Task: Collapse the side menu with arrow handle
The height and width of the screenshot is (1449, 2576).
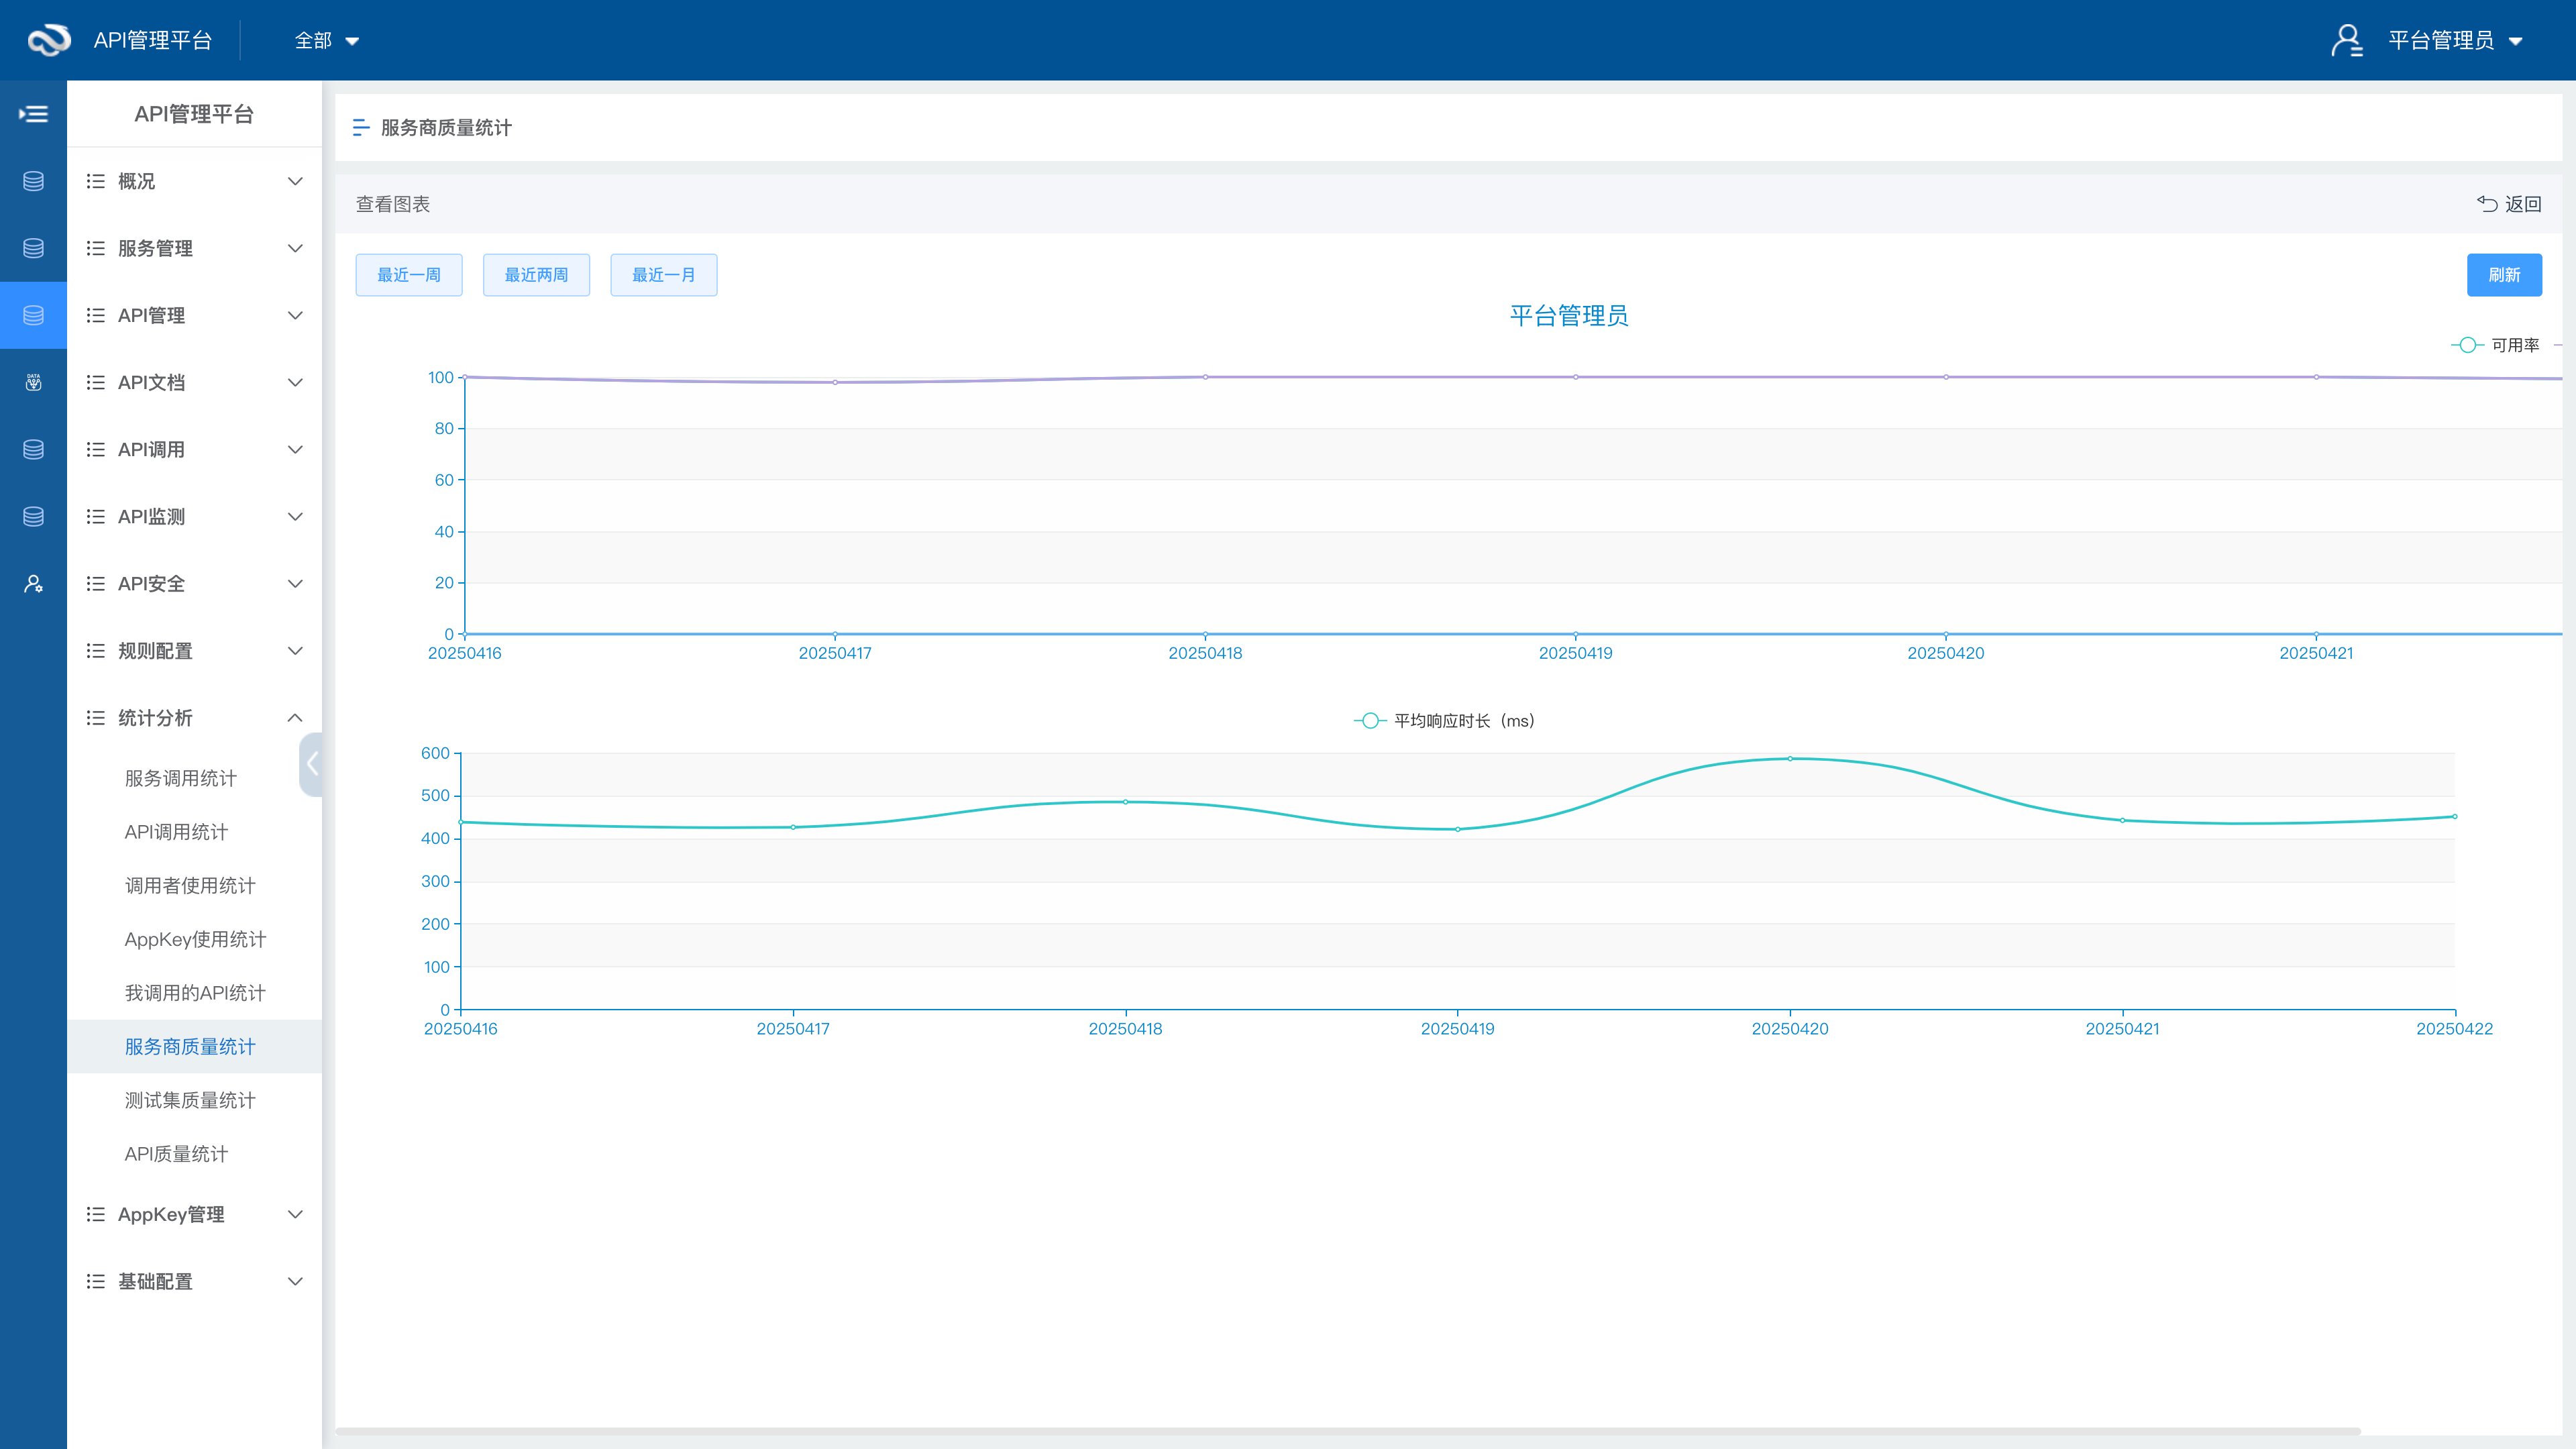Action: [x=311, y=764]
